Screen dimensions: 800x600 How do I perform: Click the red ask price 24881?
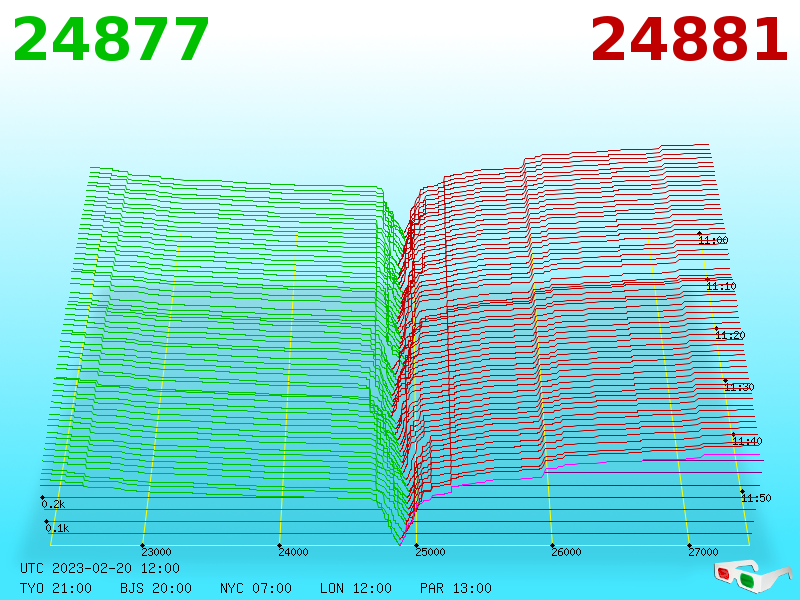[689, 40]
